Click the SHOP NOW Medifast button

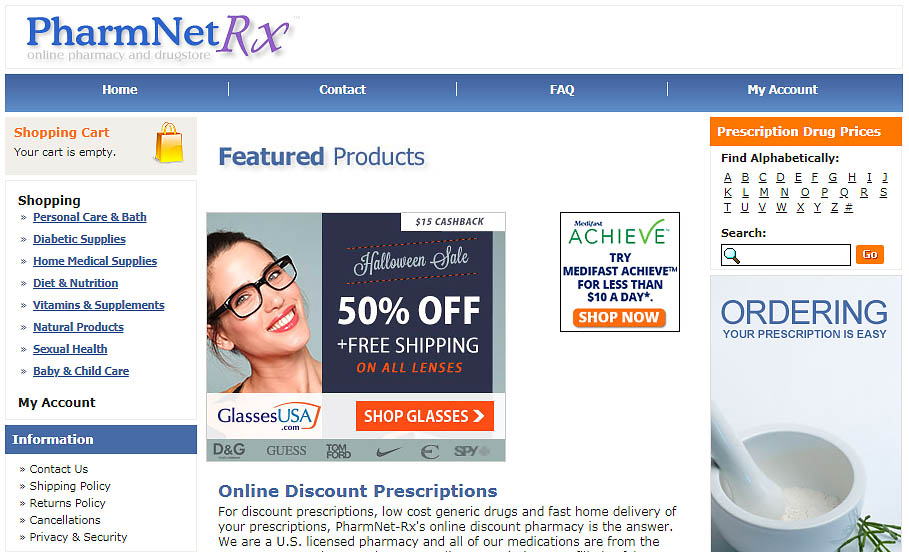point(619,317)
